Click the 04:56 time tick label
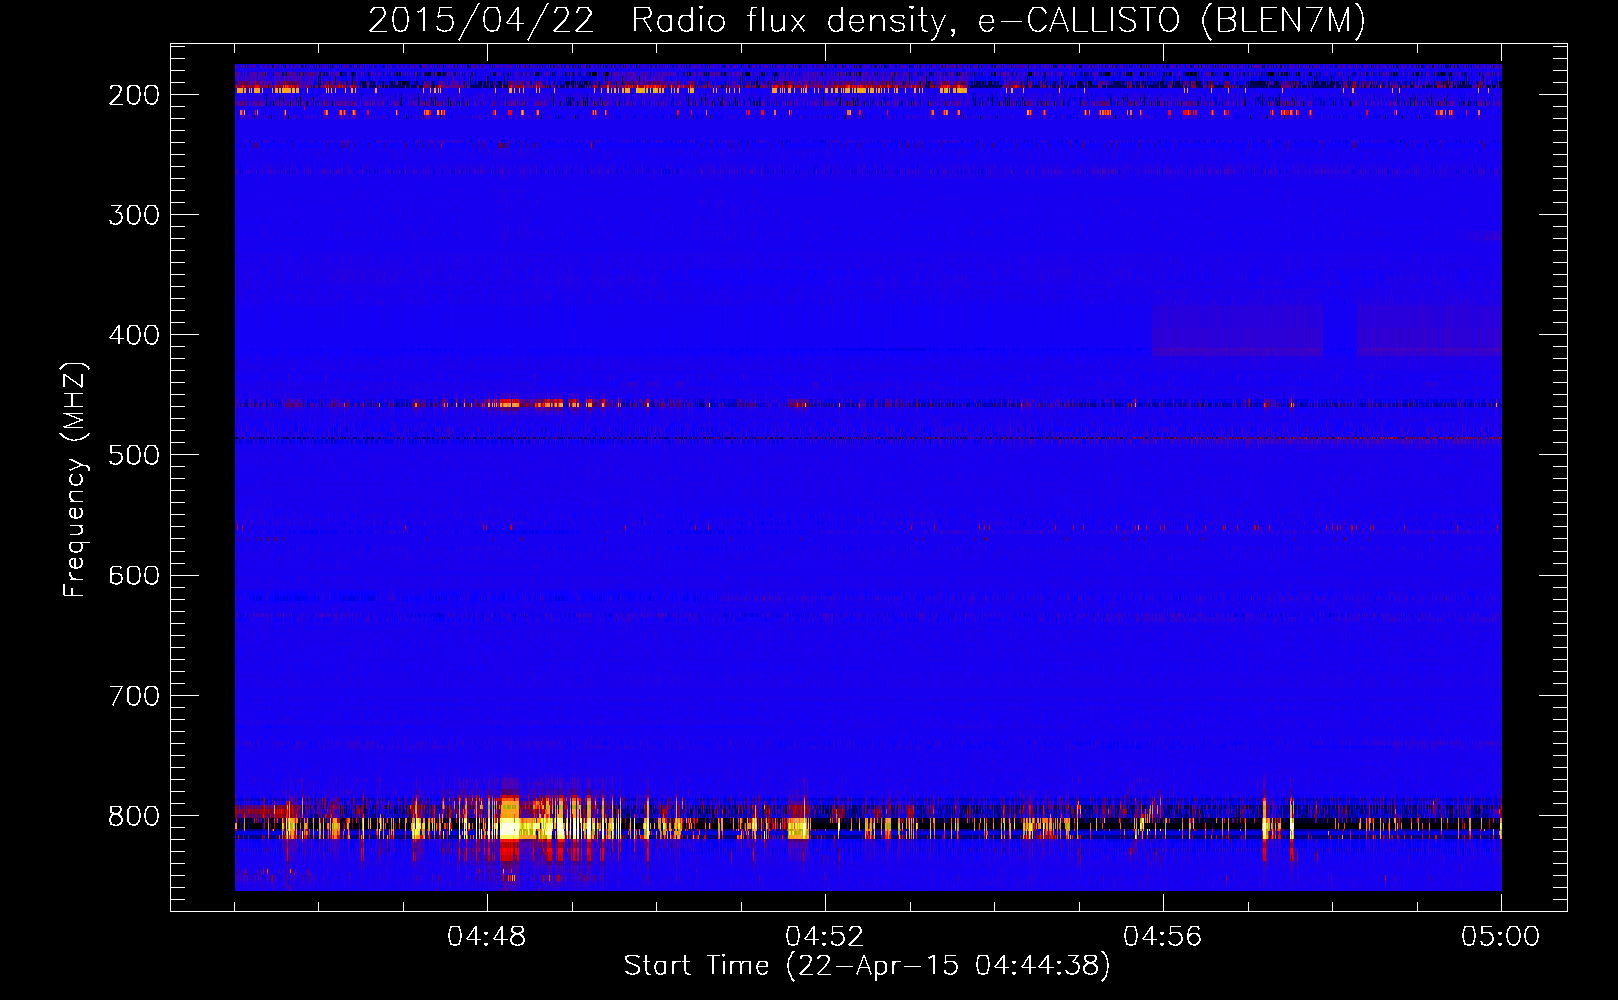The height and width of the screenshot is (1000, 1618). (1163, 936)
